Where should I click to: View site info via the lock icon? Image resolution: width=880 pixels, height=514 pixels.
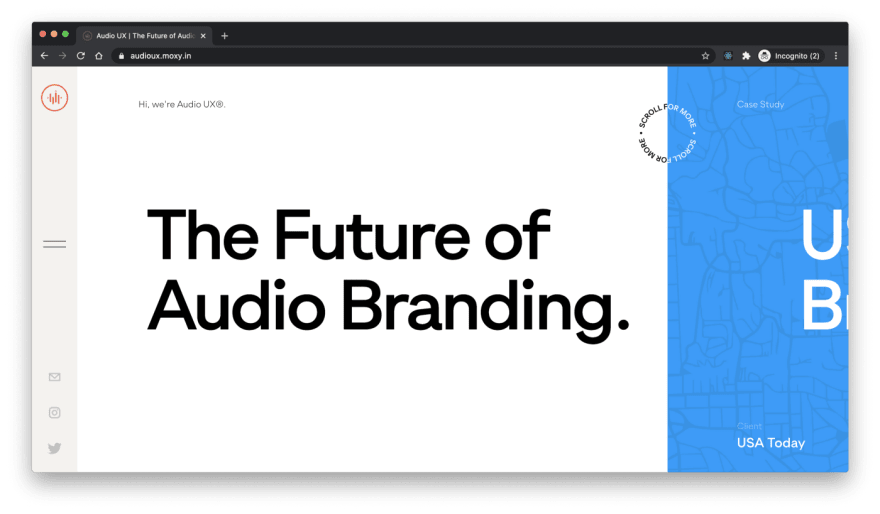point(121,56)
